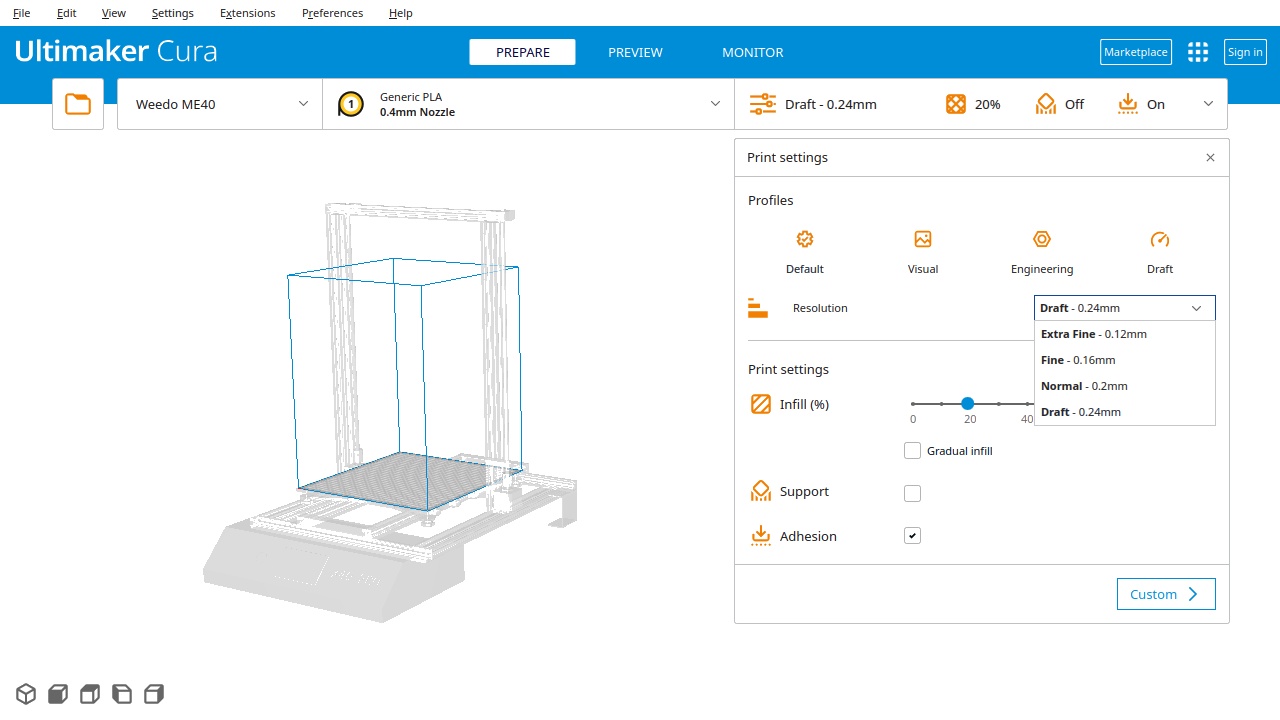The width and height of the screenshot is (1280, 720).
Task: Switch to top view cube
Action: pyautogui.click(x=90, y=694)
